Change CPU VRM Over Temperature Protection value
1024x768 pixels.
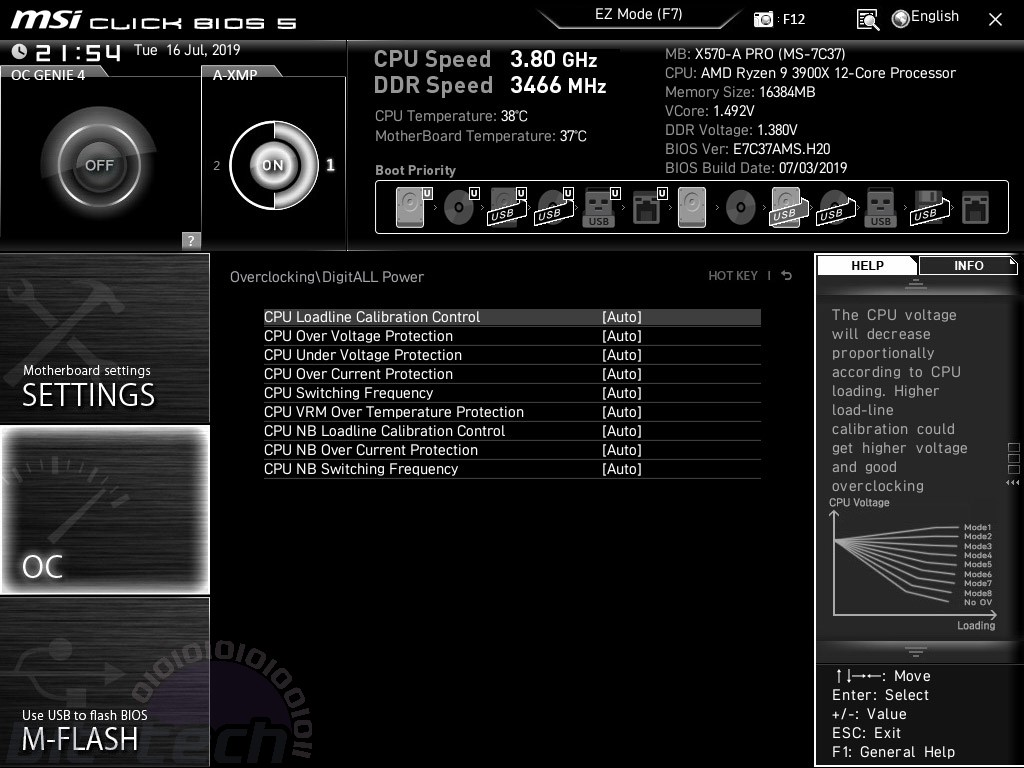click(622, 412)
